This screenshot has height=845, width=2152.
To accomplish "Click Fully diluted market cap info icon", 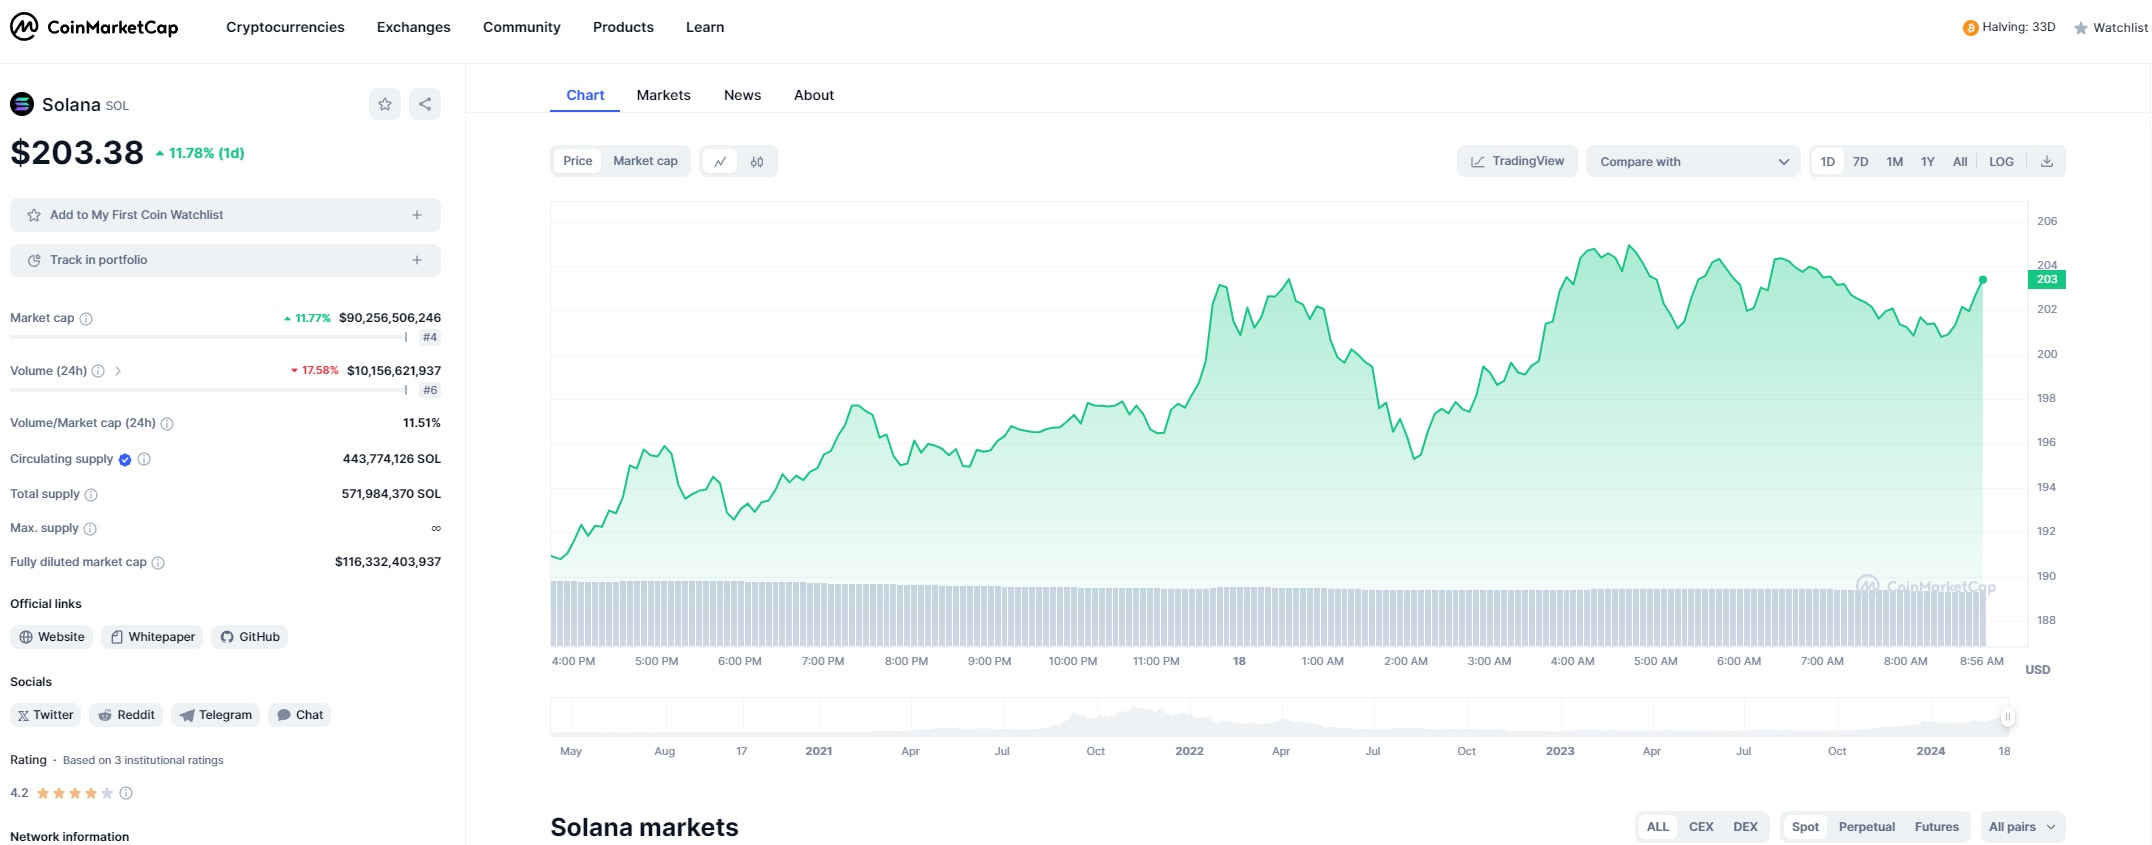I will (158, 563).
